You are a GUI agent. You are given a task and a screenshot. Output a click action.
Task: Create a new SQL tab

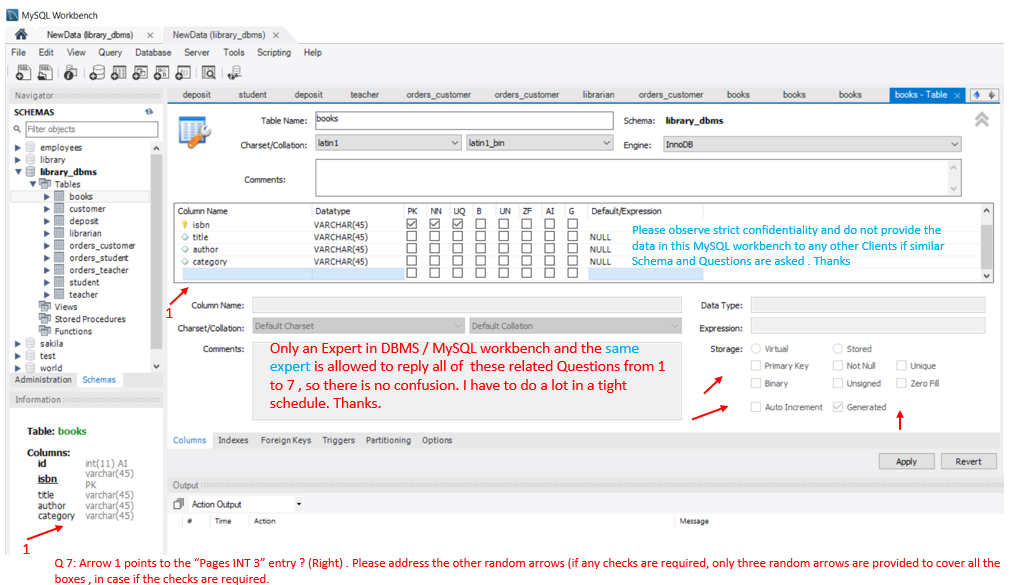point(24,73)
